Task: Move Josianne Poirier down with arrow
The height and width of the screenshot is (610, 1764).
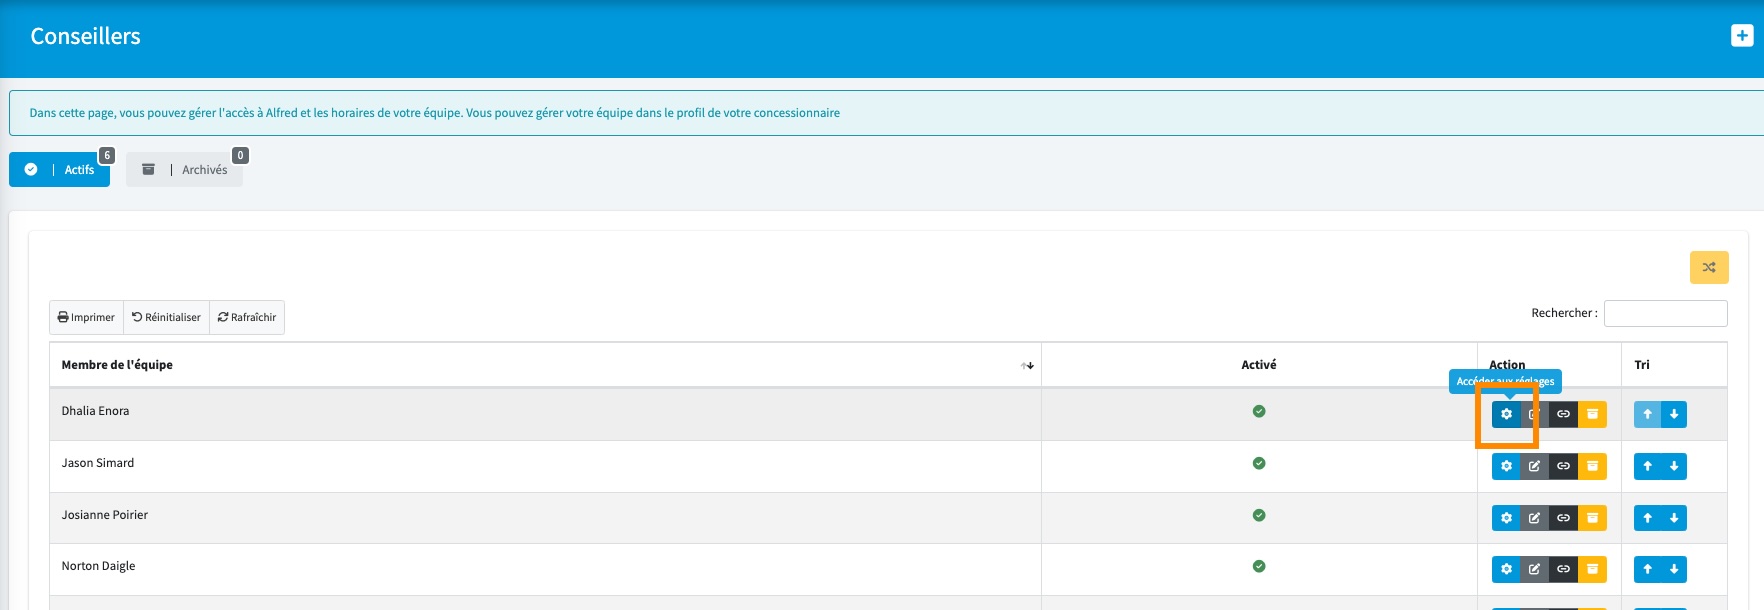Action: coord(1674,518)
